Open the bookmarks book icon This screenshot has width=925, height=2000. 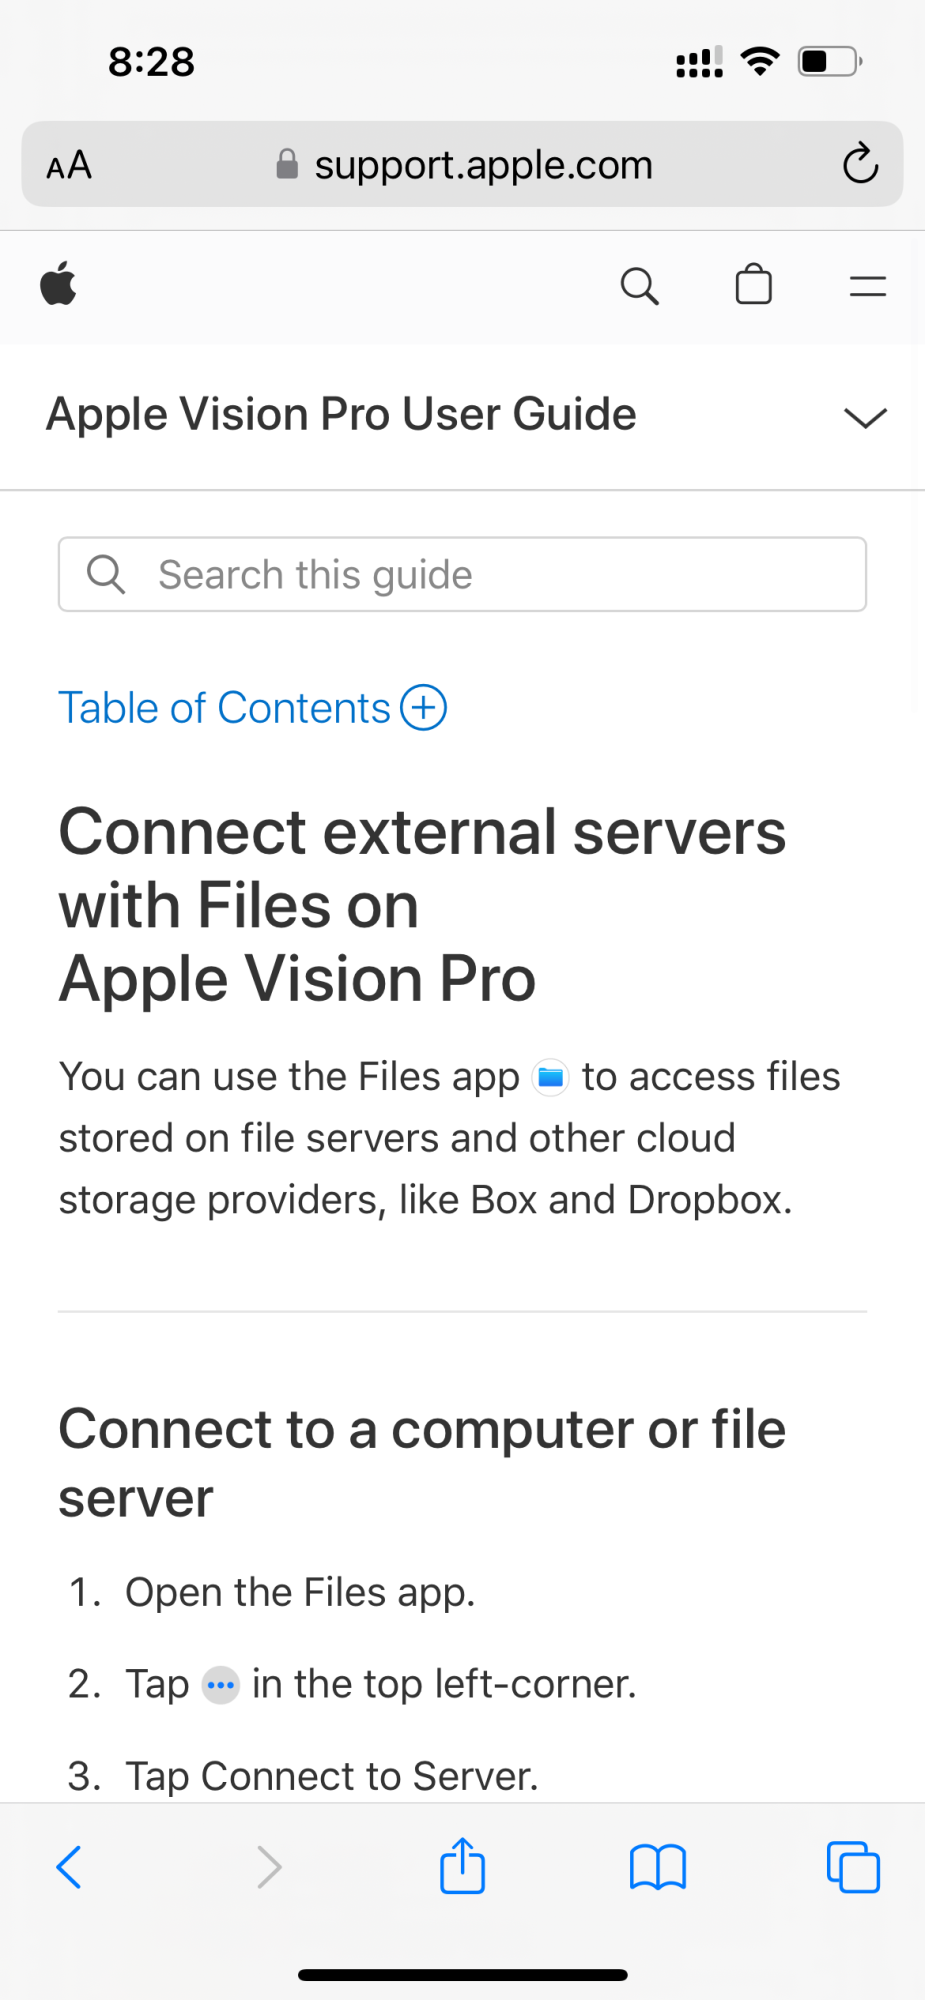click(657, 1867)
